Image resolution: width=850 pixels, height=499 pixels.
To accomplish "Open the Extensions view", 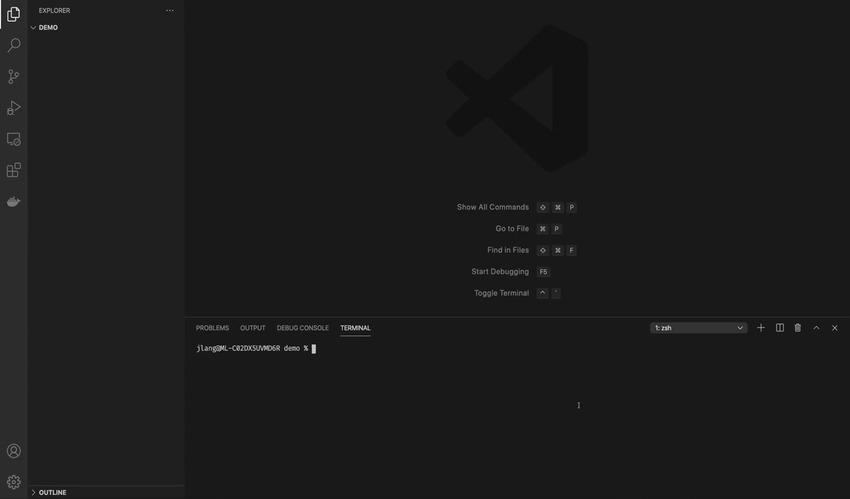I will click(x=14, y=171).
